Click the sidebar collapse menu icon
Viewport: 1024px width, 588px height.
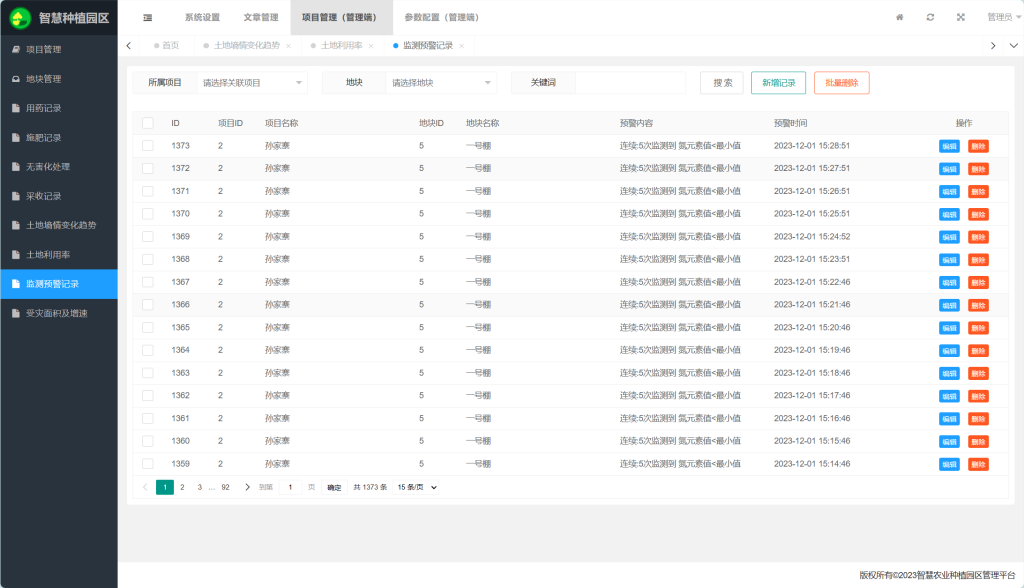pyautogui.click(x=148, y=17)
